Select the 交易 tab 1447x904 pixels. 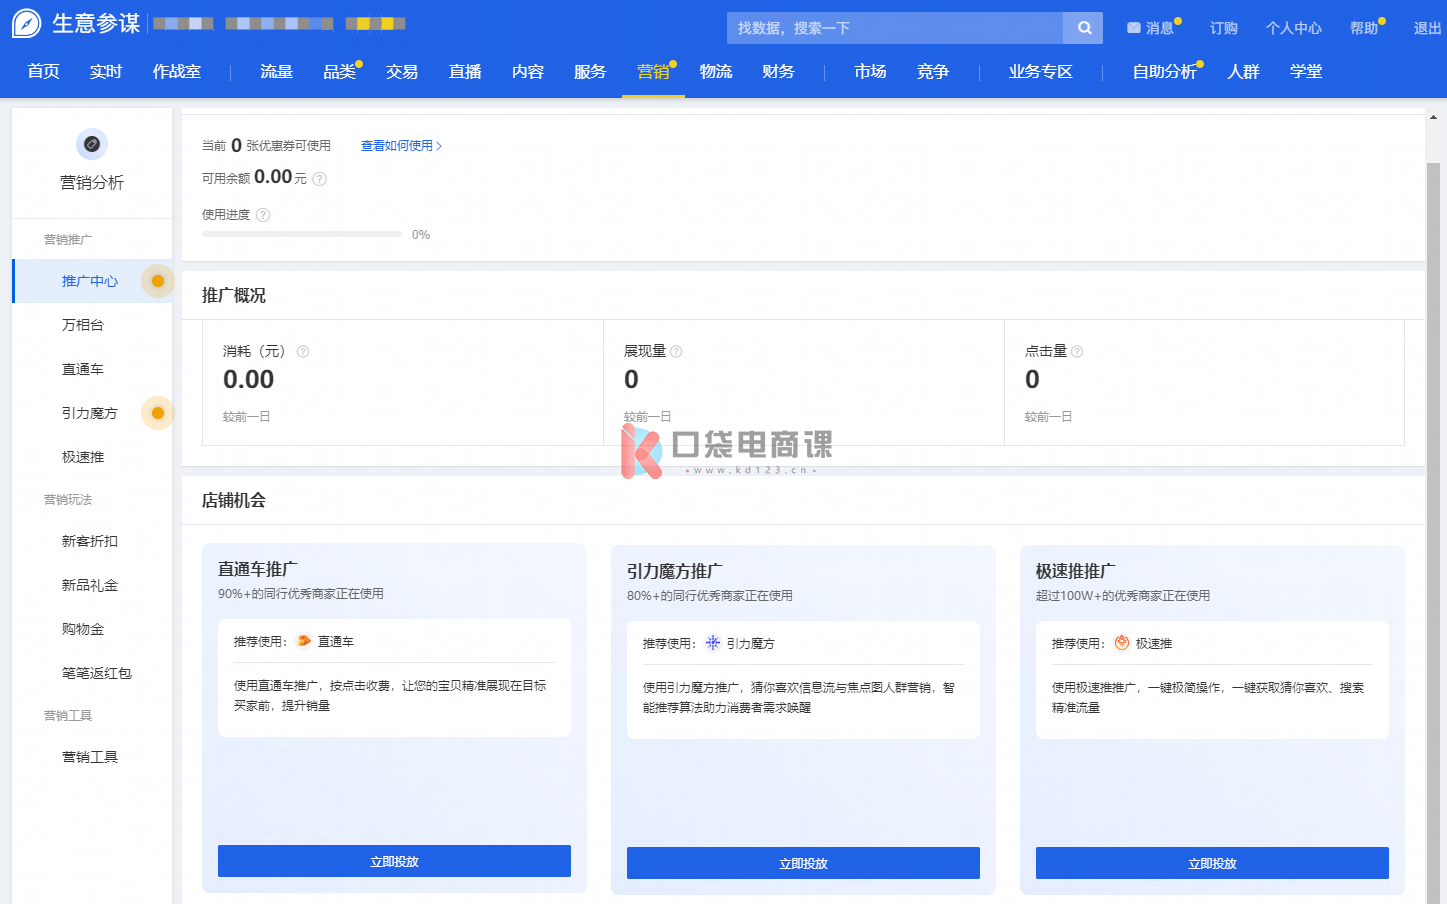click(x=402, y=72)
